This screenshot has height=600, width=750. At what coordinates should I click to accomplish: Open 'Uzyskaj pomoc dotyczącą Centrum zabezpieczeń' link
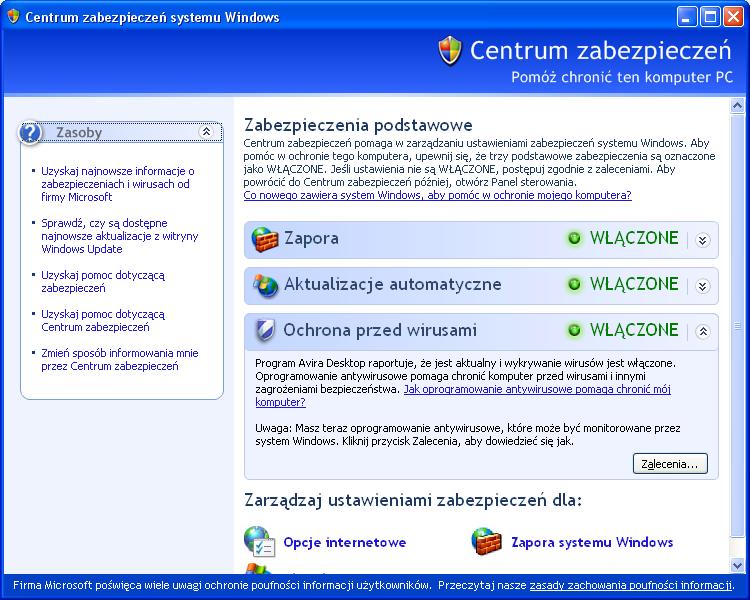click(x=103, y=321)
